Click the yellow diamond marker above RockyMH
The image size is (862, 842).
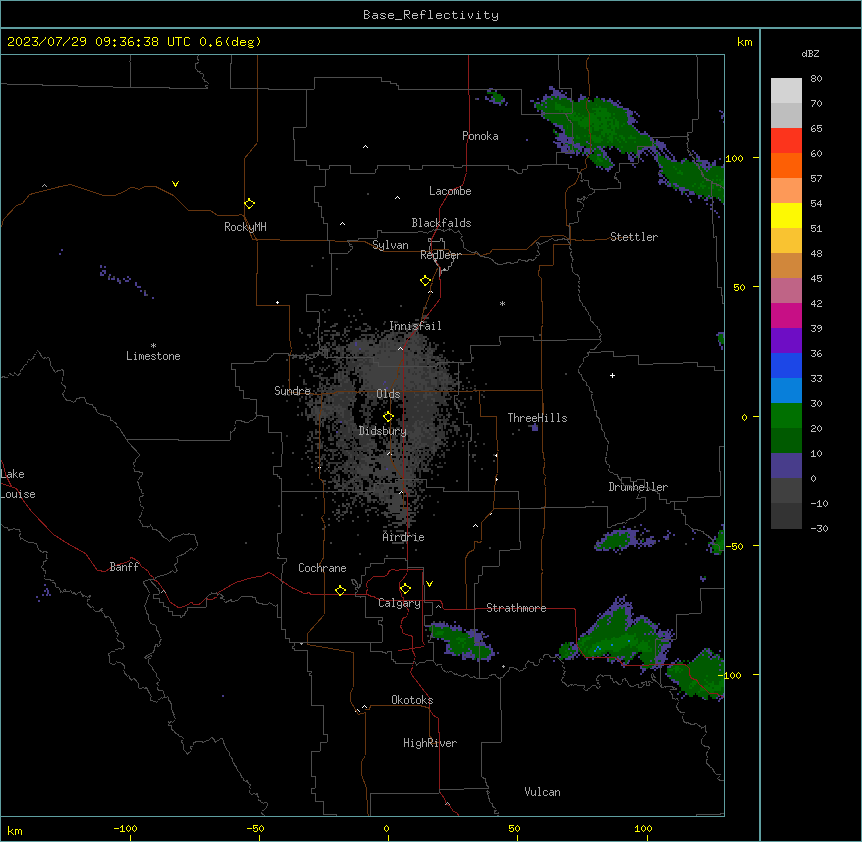(249, 204)
